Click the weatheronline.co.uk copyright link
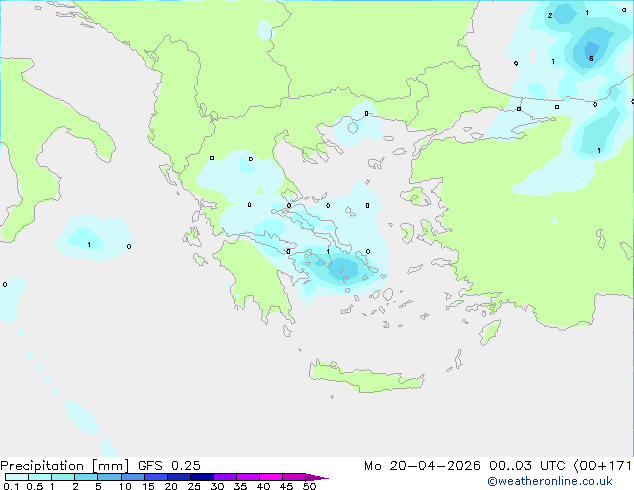This screenshot has height=490, width=634. [x=550, y=481]
